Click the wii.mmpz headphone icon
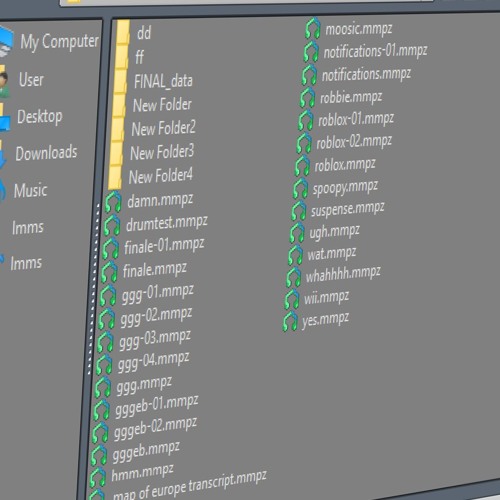Image resolution: width=500 pixels, height=500 pixels. click(x=292, y=299)
